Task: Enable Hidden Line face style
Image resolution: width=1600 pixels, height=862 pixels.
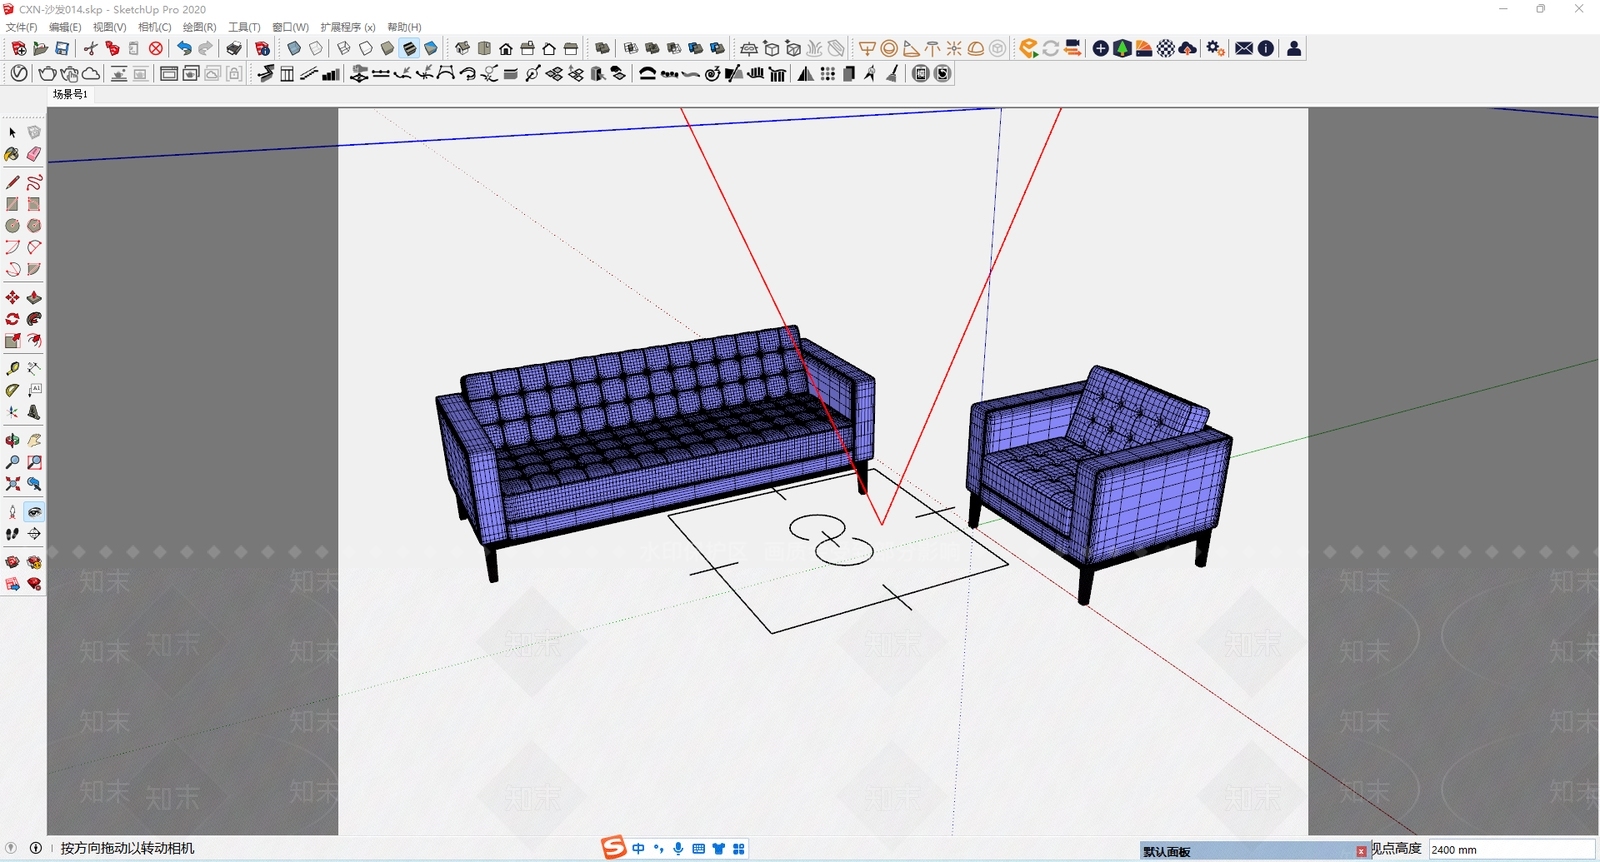Action: click(366, 48)
